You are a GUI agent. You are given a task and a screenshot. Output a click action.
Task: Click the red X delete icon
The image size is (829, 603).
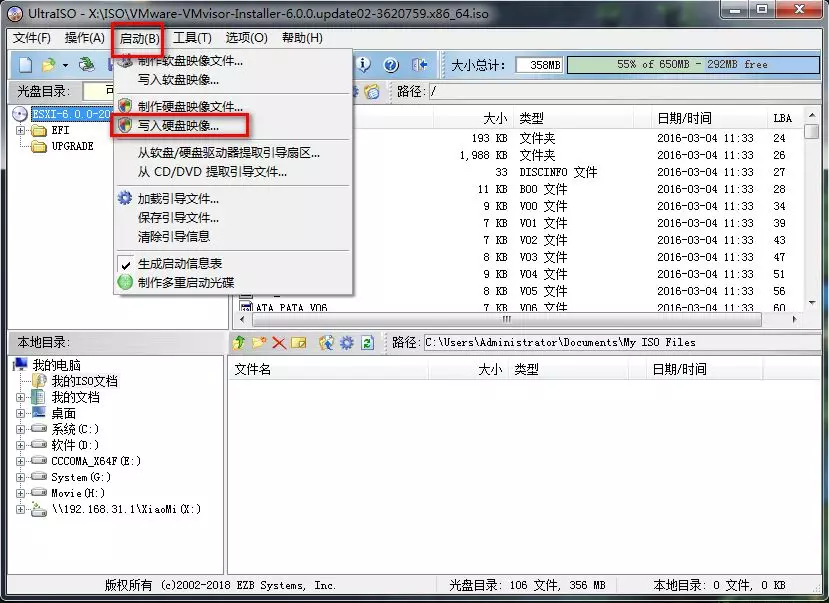coord(279,343)
